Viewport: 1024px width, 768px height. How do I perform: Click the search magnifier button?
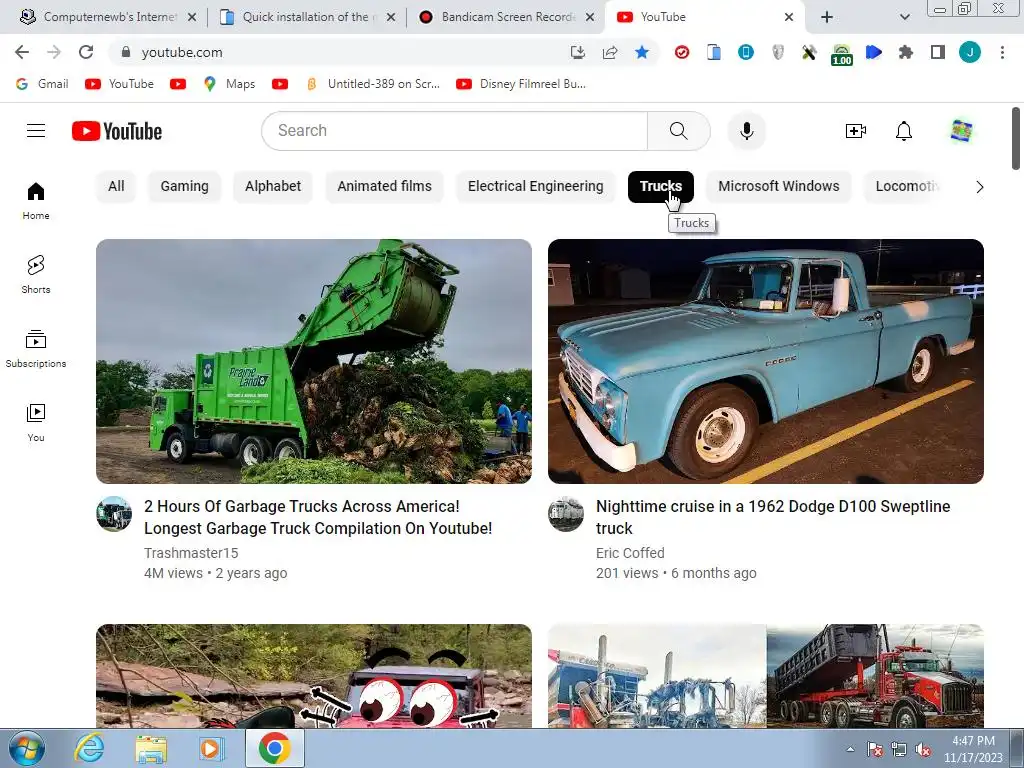(x=679, y=131)
